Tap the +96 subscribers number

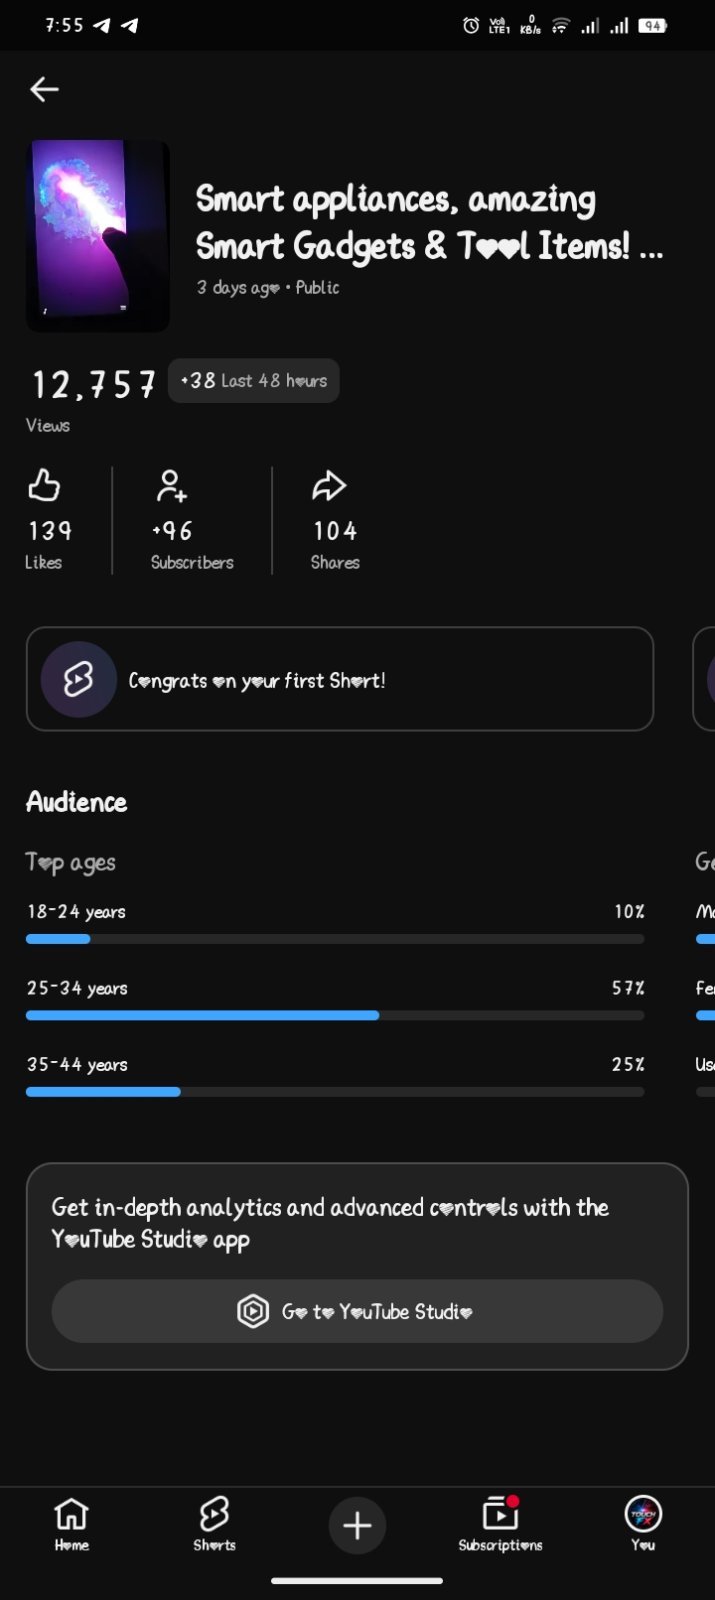(x=172, y=531)
